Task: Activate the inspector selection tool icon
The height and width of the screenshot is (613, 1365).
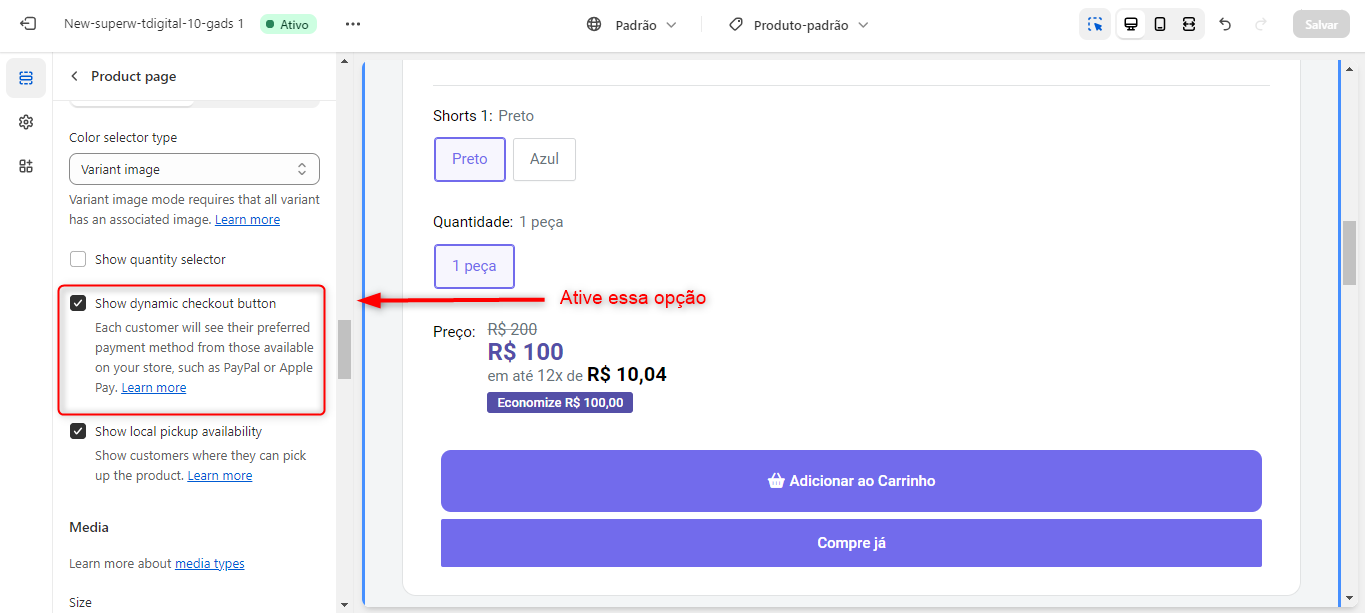Action: pos(1095,24)
